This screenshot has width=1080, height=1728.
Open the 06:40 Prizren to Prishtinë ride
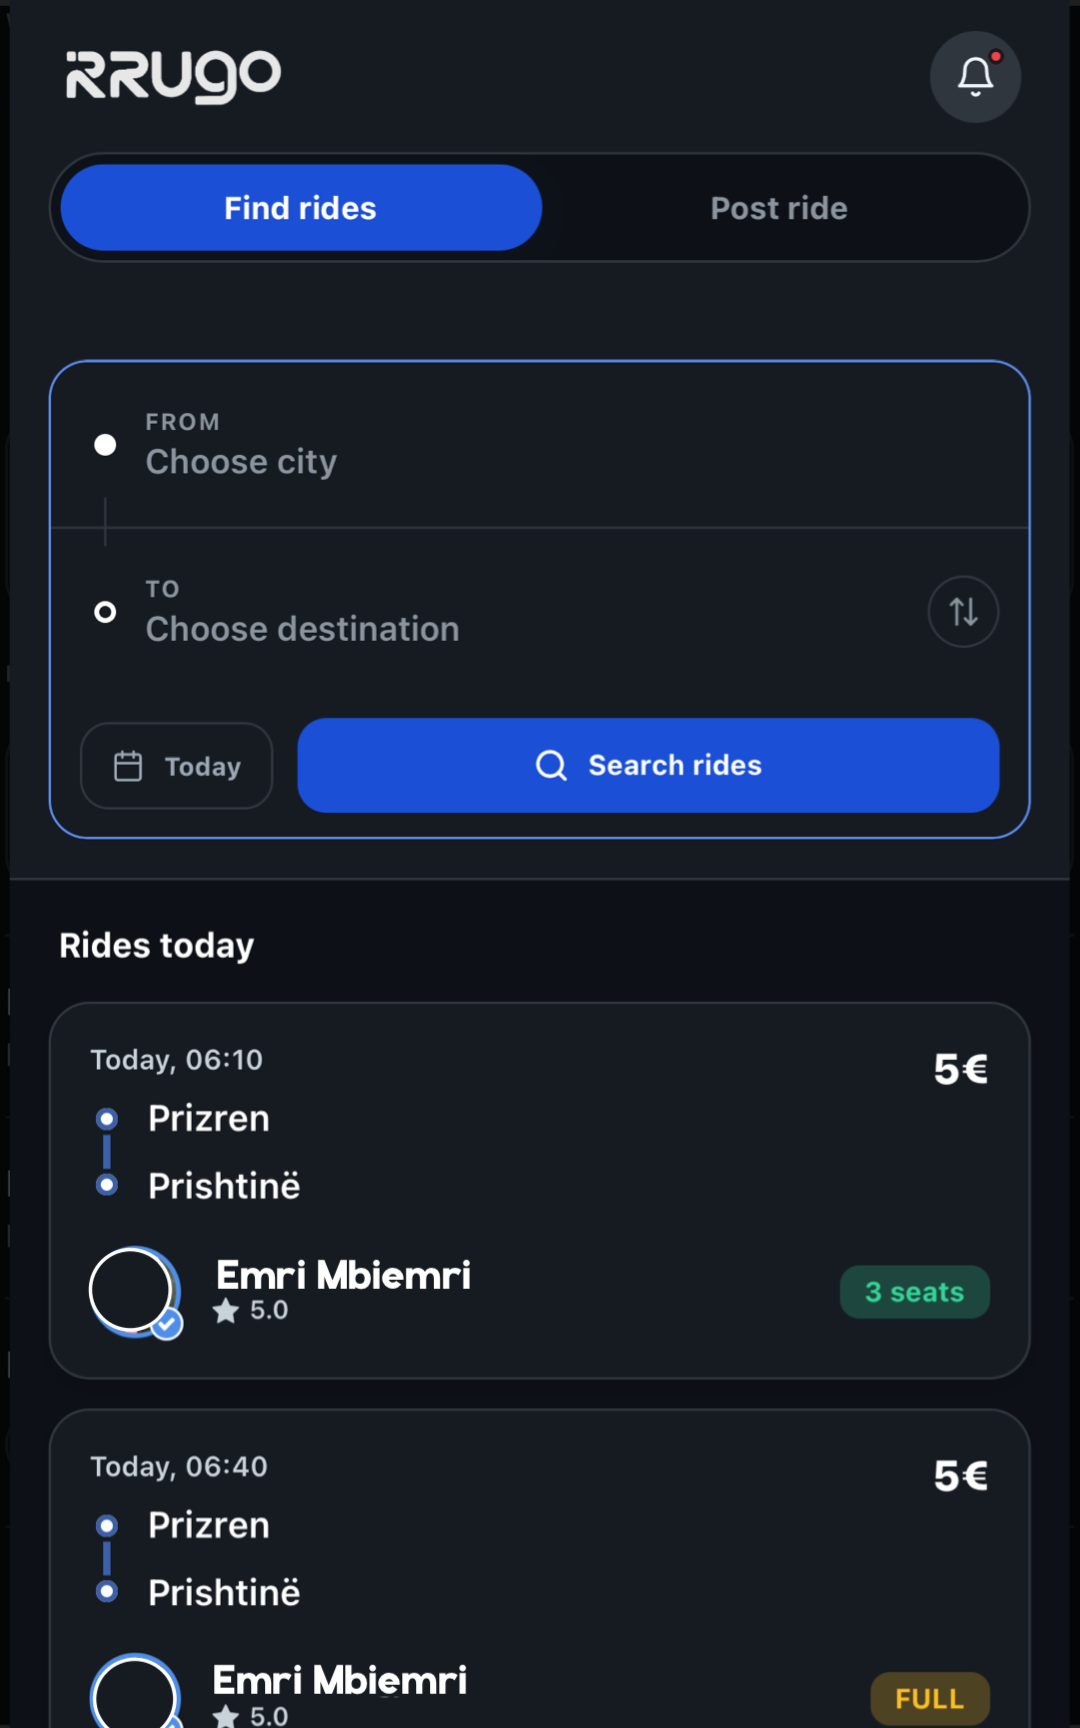[x=540, y=1560]
